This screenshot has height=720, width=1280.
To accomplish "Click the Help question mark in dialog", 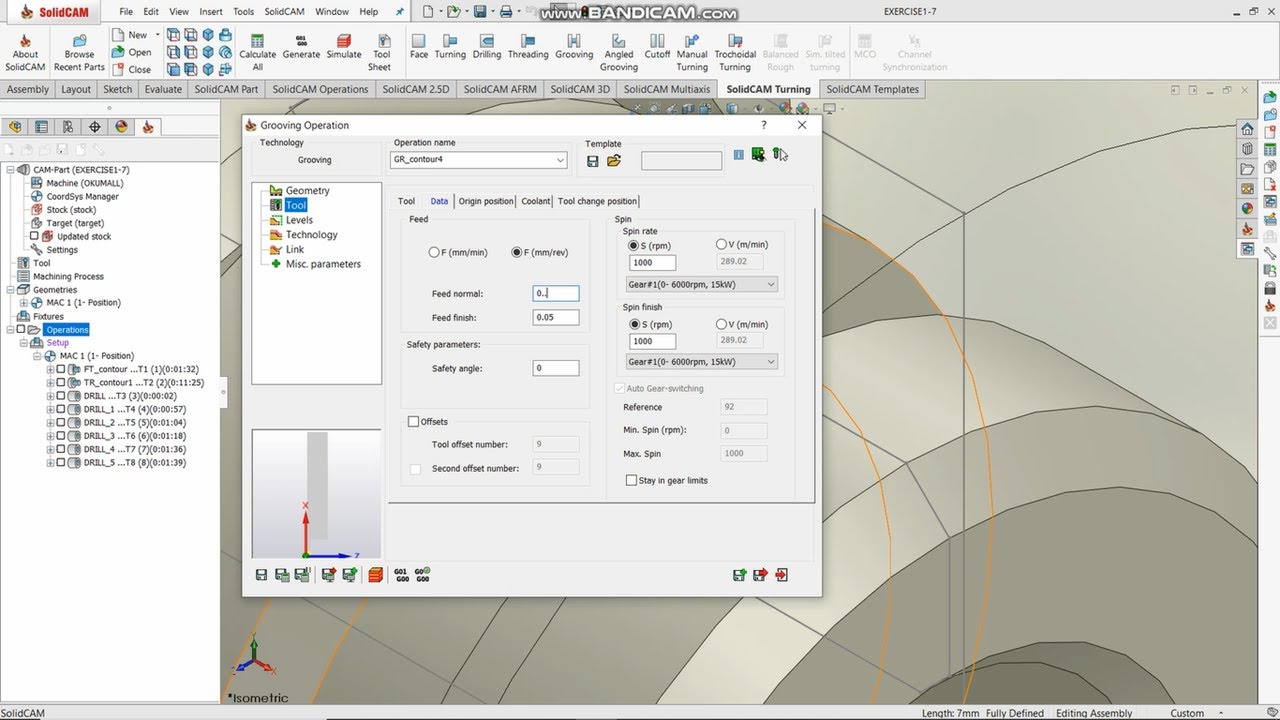I will 764,125.
